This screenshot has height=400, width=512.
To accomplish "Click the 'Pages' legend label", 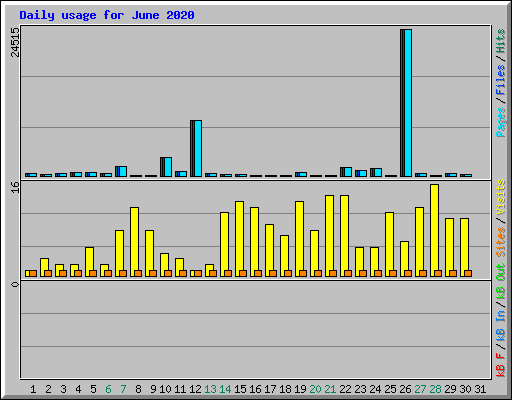I will tap(500, 122).
